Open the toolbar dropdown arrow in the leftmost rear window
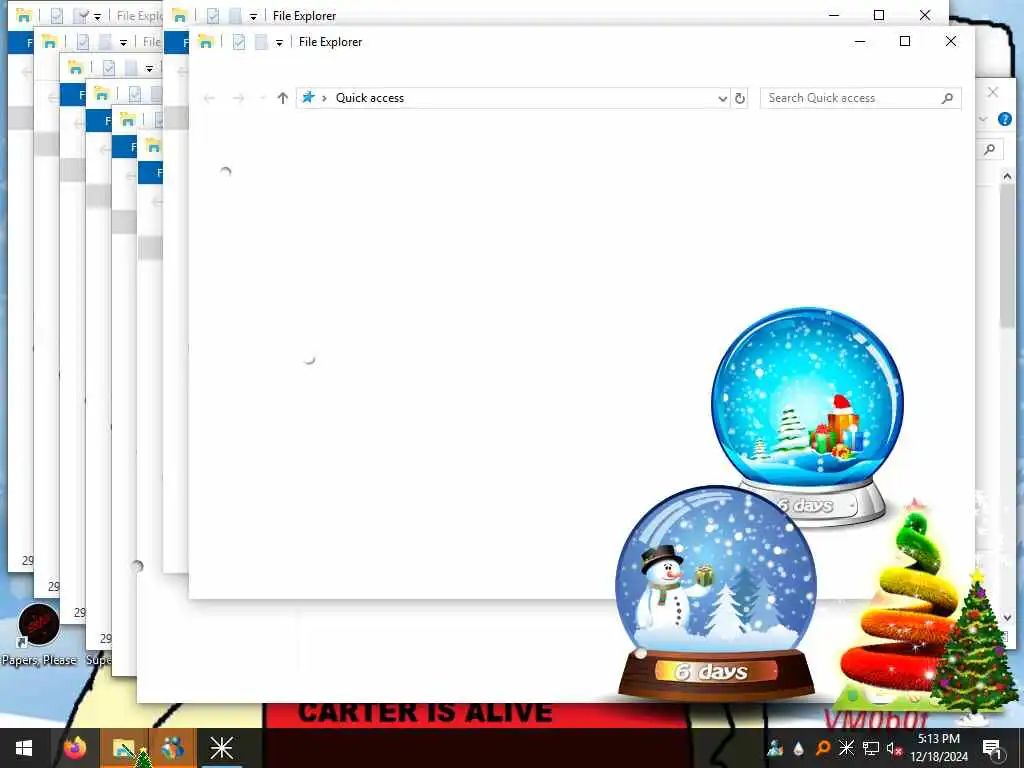1024x768 pixels. (97, 16)
